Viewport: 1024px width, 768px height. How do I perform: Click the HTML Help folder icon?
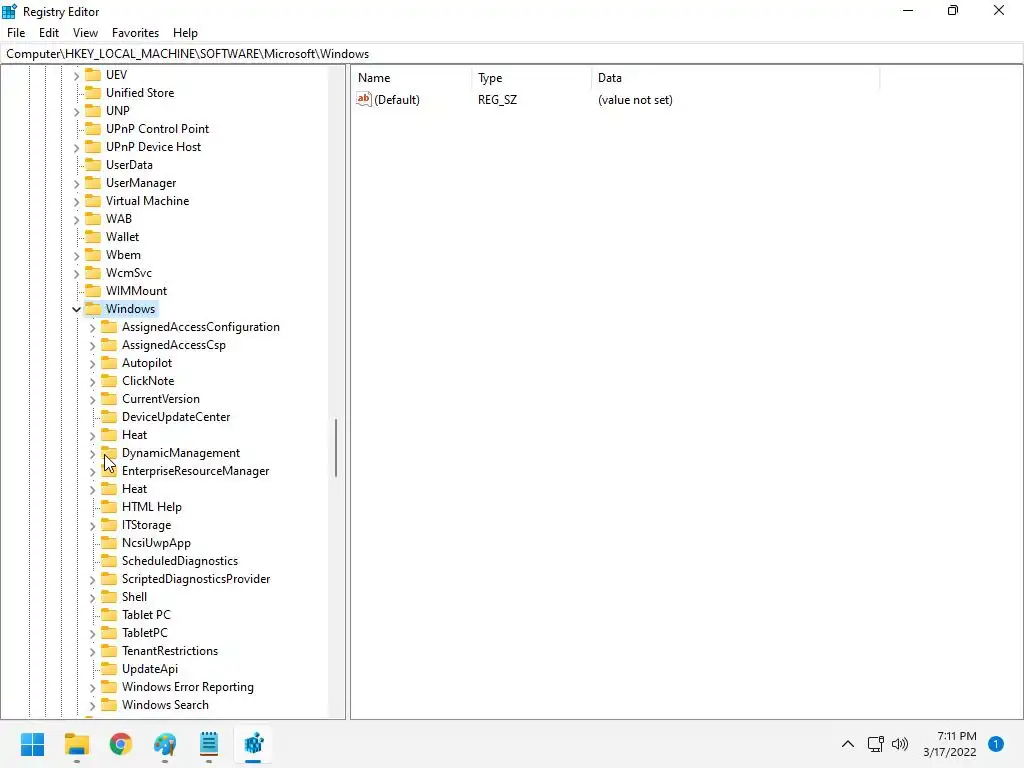click(x=109, y=507)
